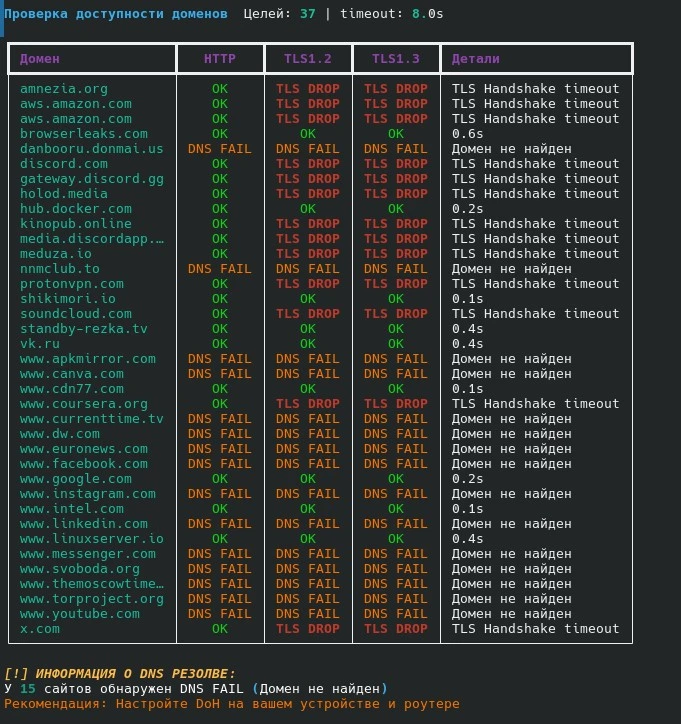Select the truncated domain 'www.themoscowtime…'
This screenshot has height=724, width=681.
tap(91, 584)
